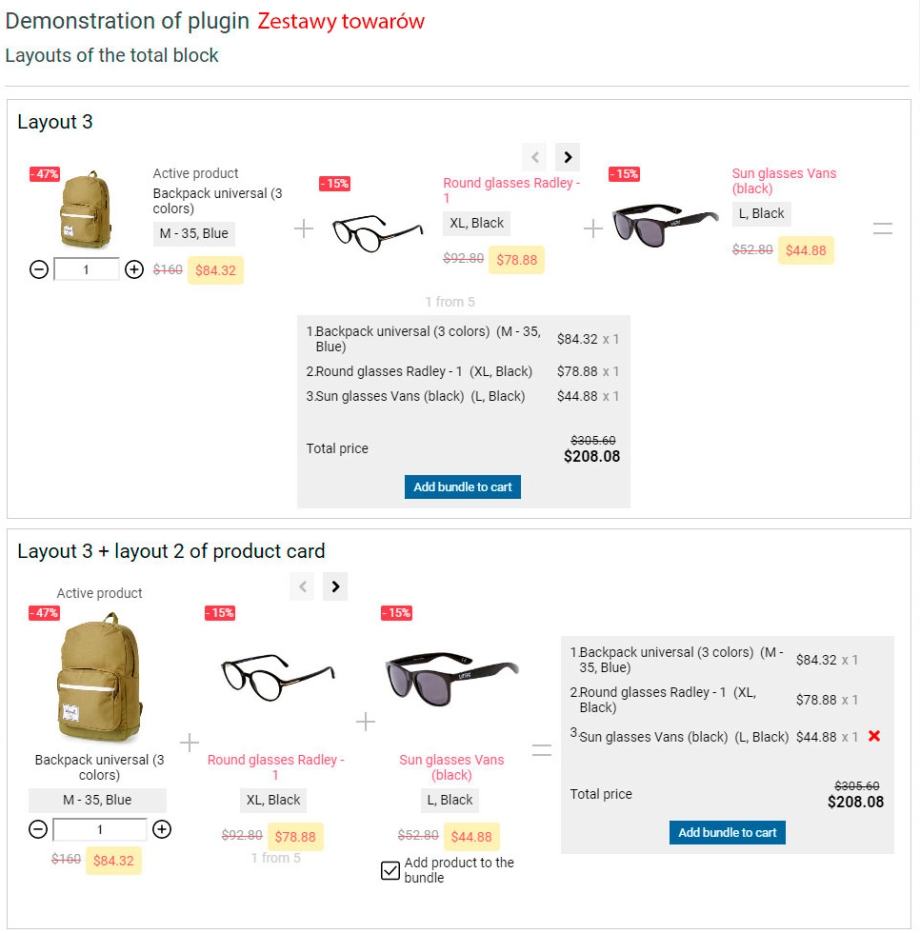Click 'Add bundle to cart' in Layout 3
Image resolution: width=920 pixels, height=933 pixels.
pos(462,487)
